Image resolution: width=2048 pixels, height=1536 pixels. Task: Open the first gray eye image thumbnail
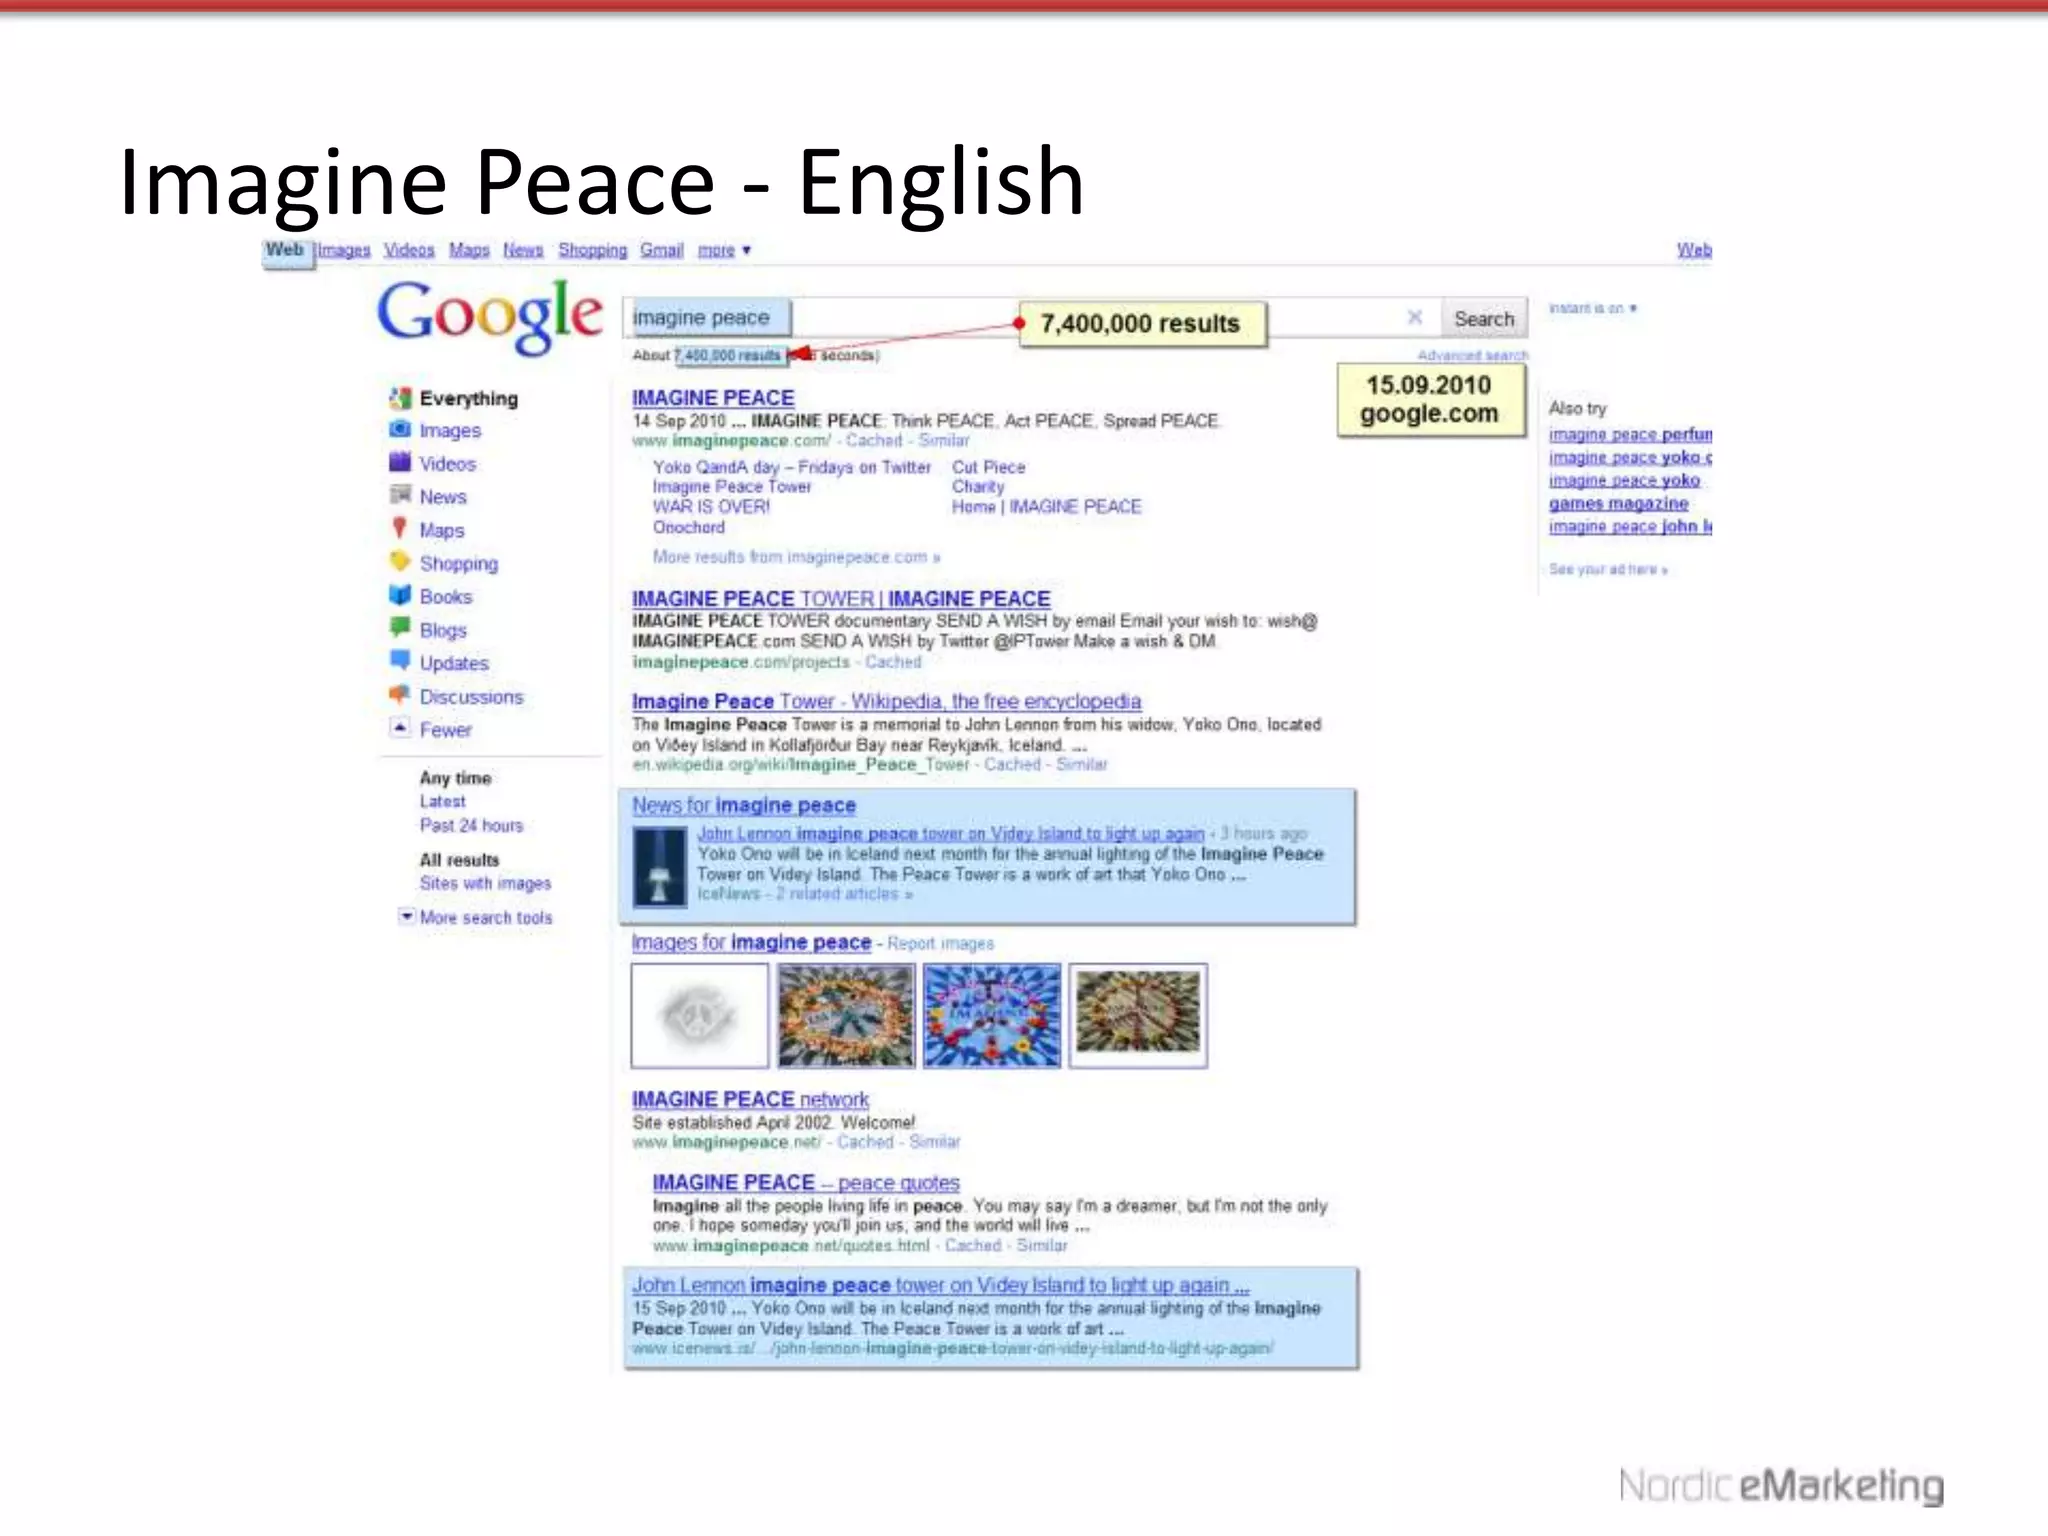tap(700, 1016)
